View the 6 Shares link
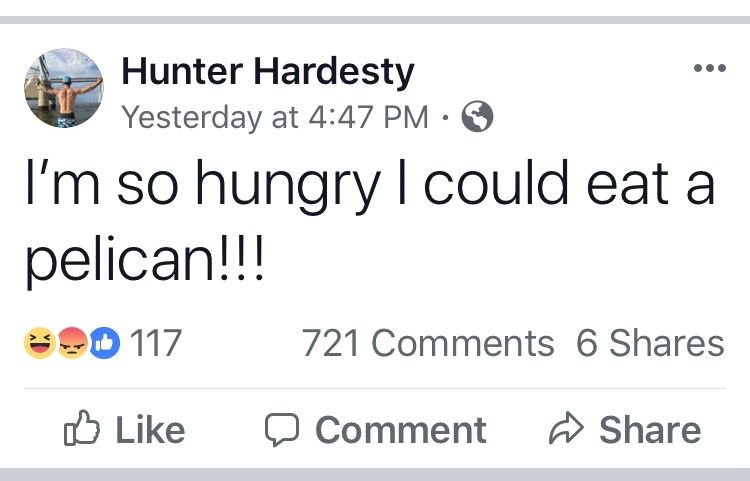The image size is (750, 481). (649, 344)
